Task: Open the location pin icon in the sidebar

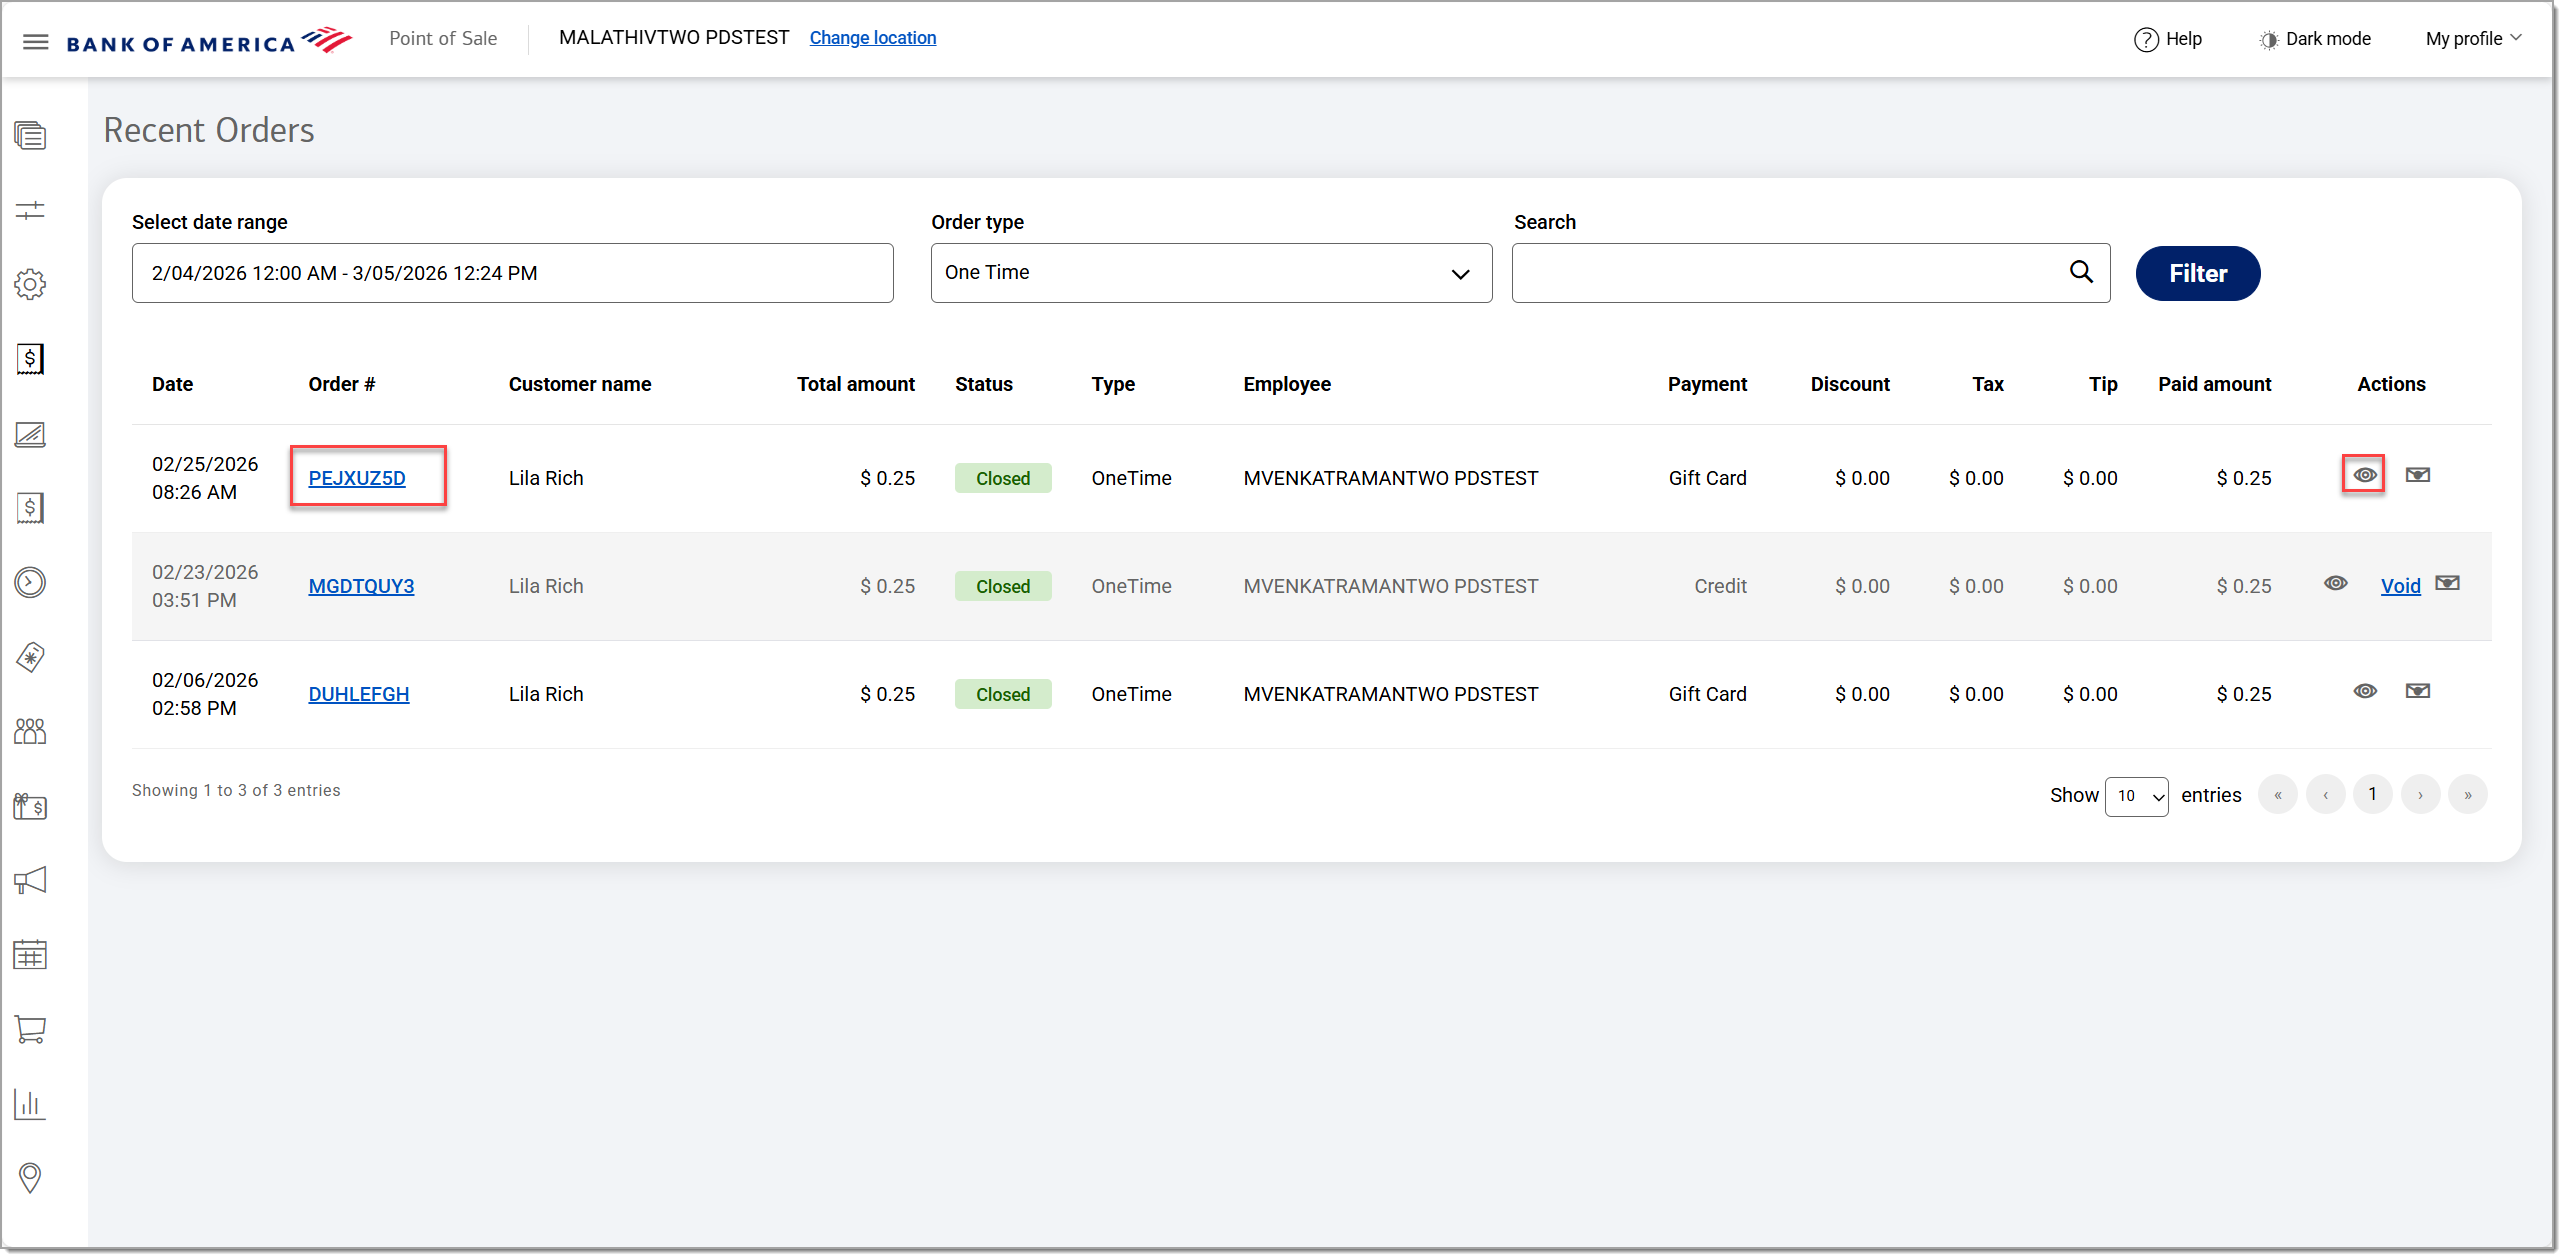Action: point(30,1178)
